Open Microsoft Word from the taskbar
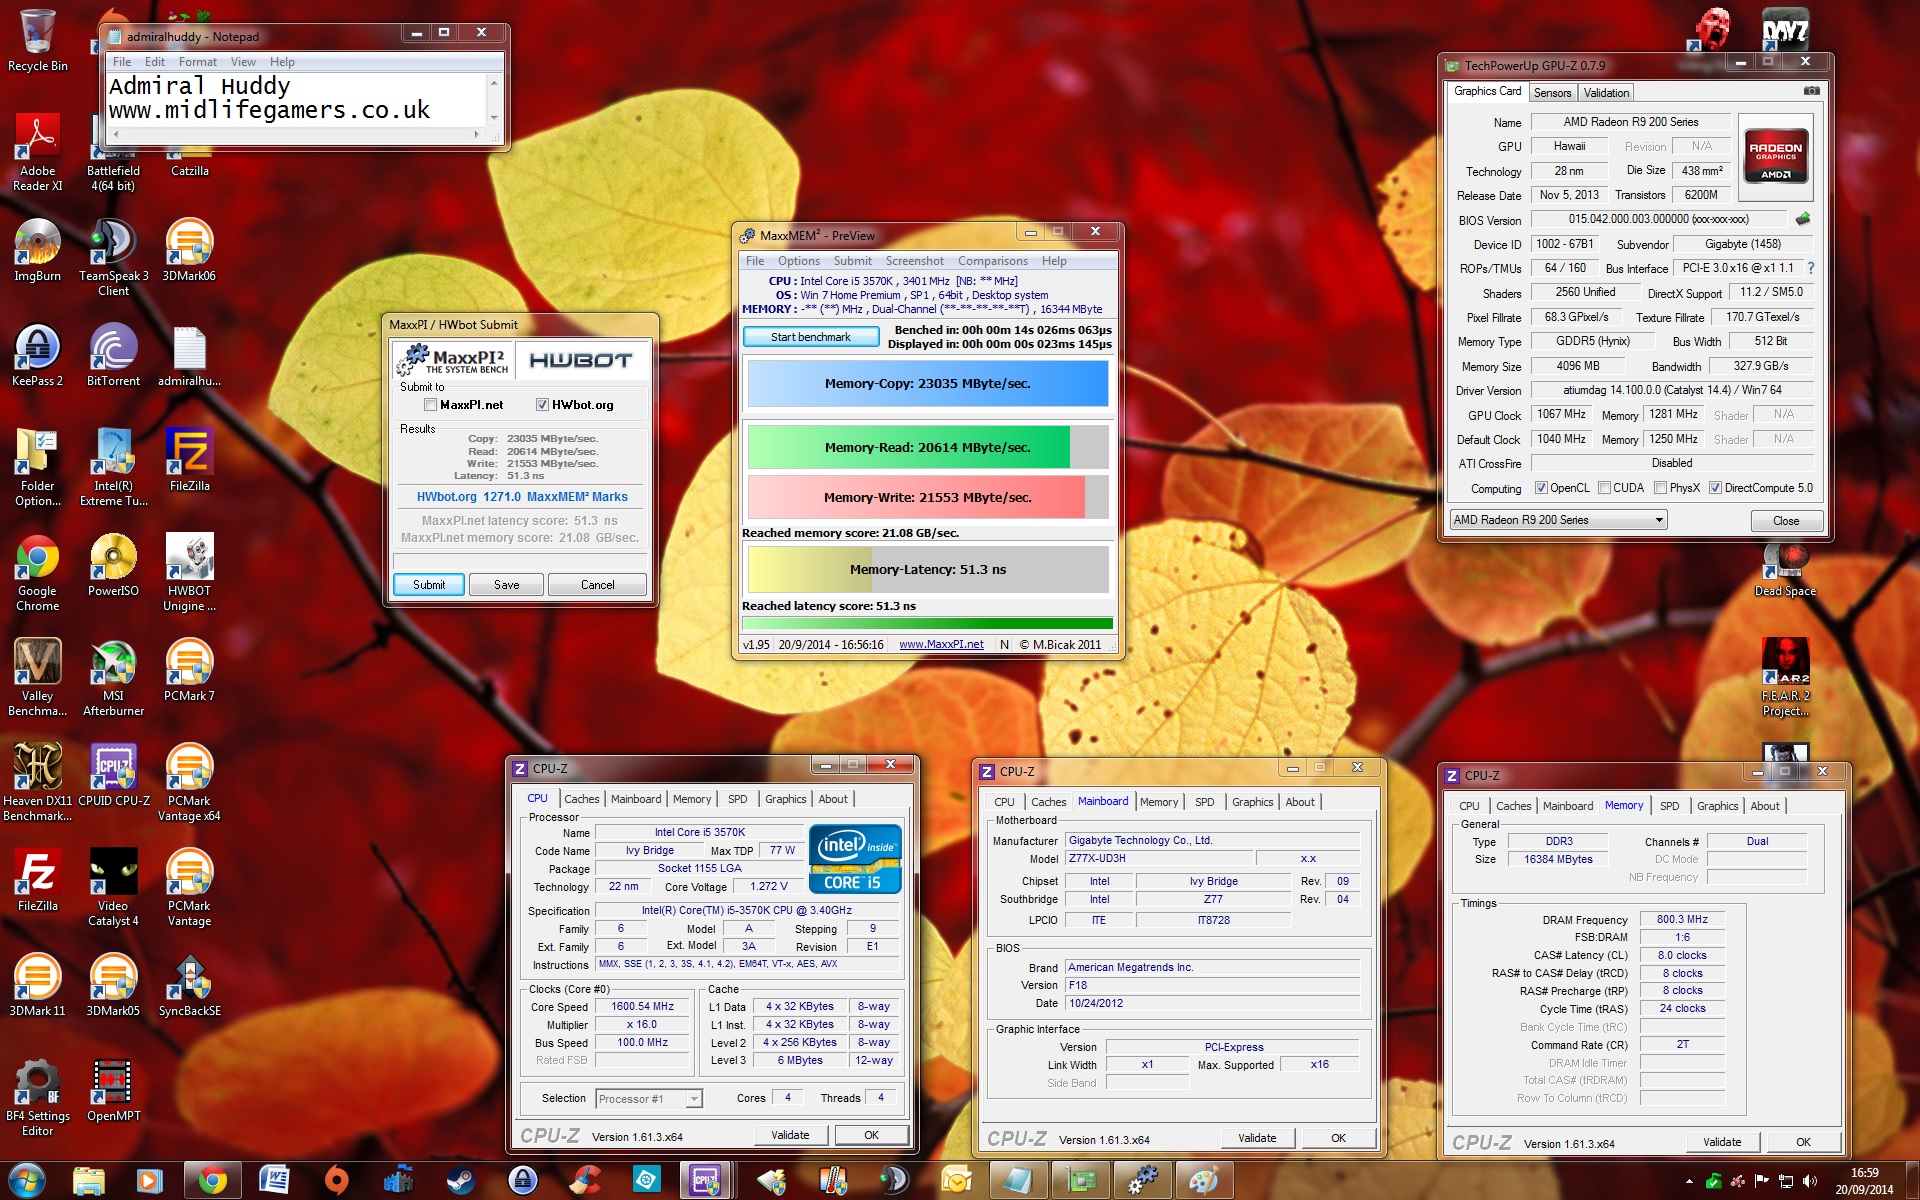This screenshot has height=1200, width=1920. pyautogui.click(x=273, y=1181)
